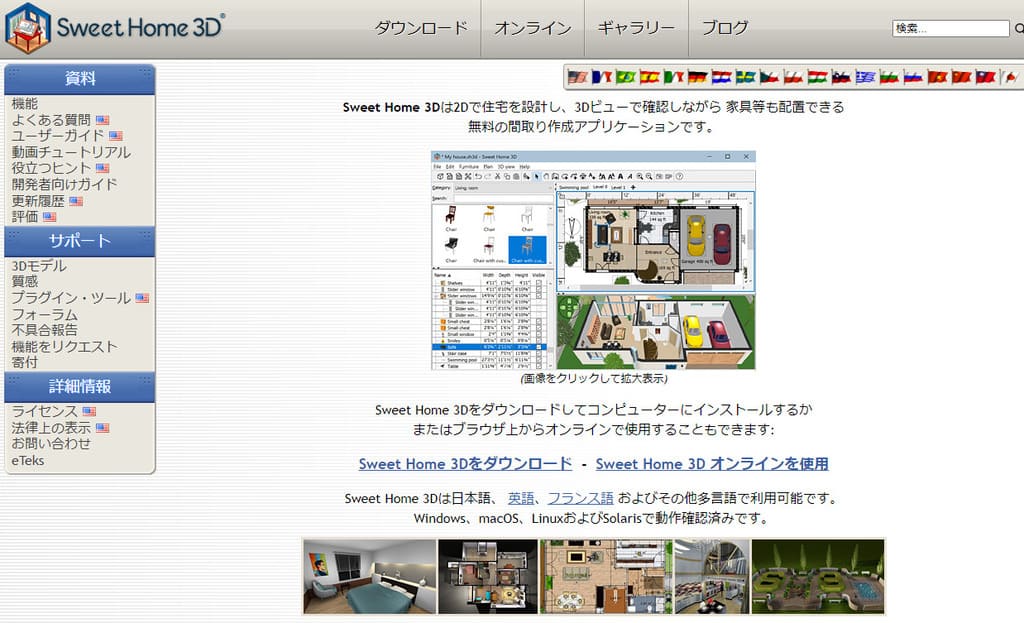Open the ギャラリー menu tab
Screen dimensions: 1024x623
point(636,28)
